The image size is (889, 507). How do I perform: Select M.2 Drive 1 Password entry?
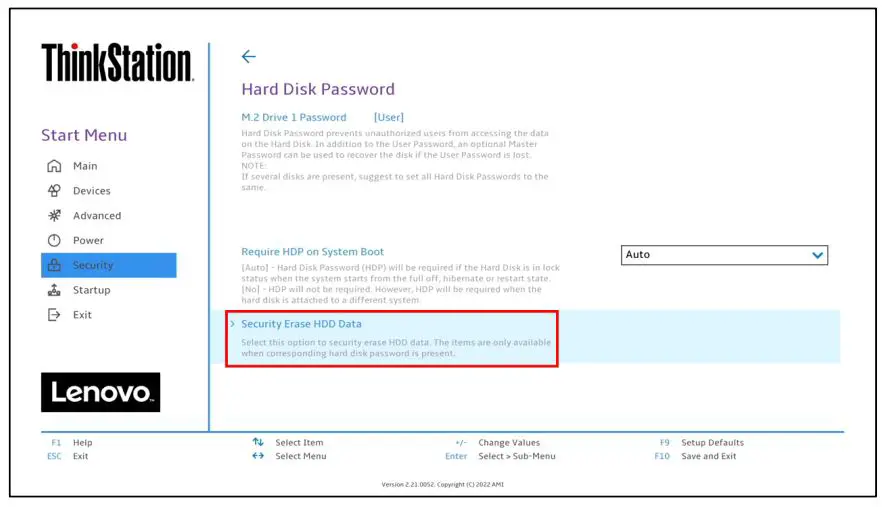pyautogui.click(x=294, y=117)
